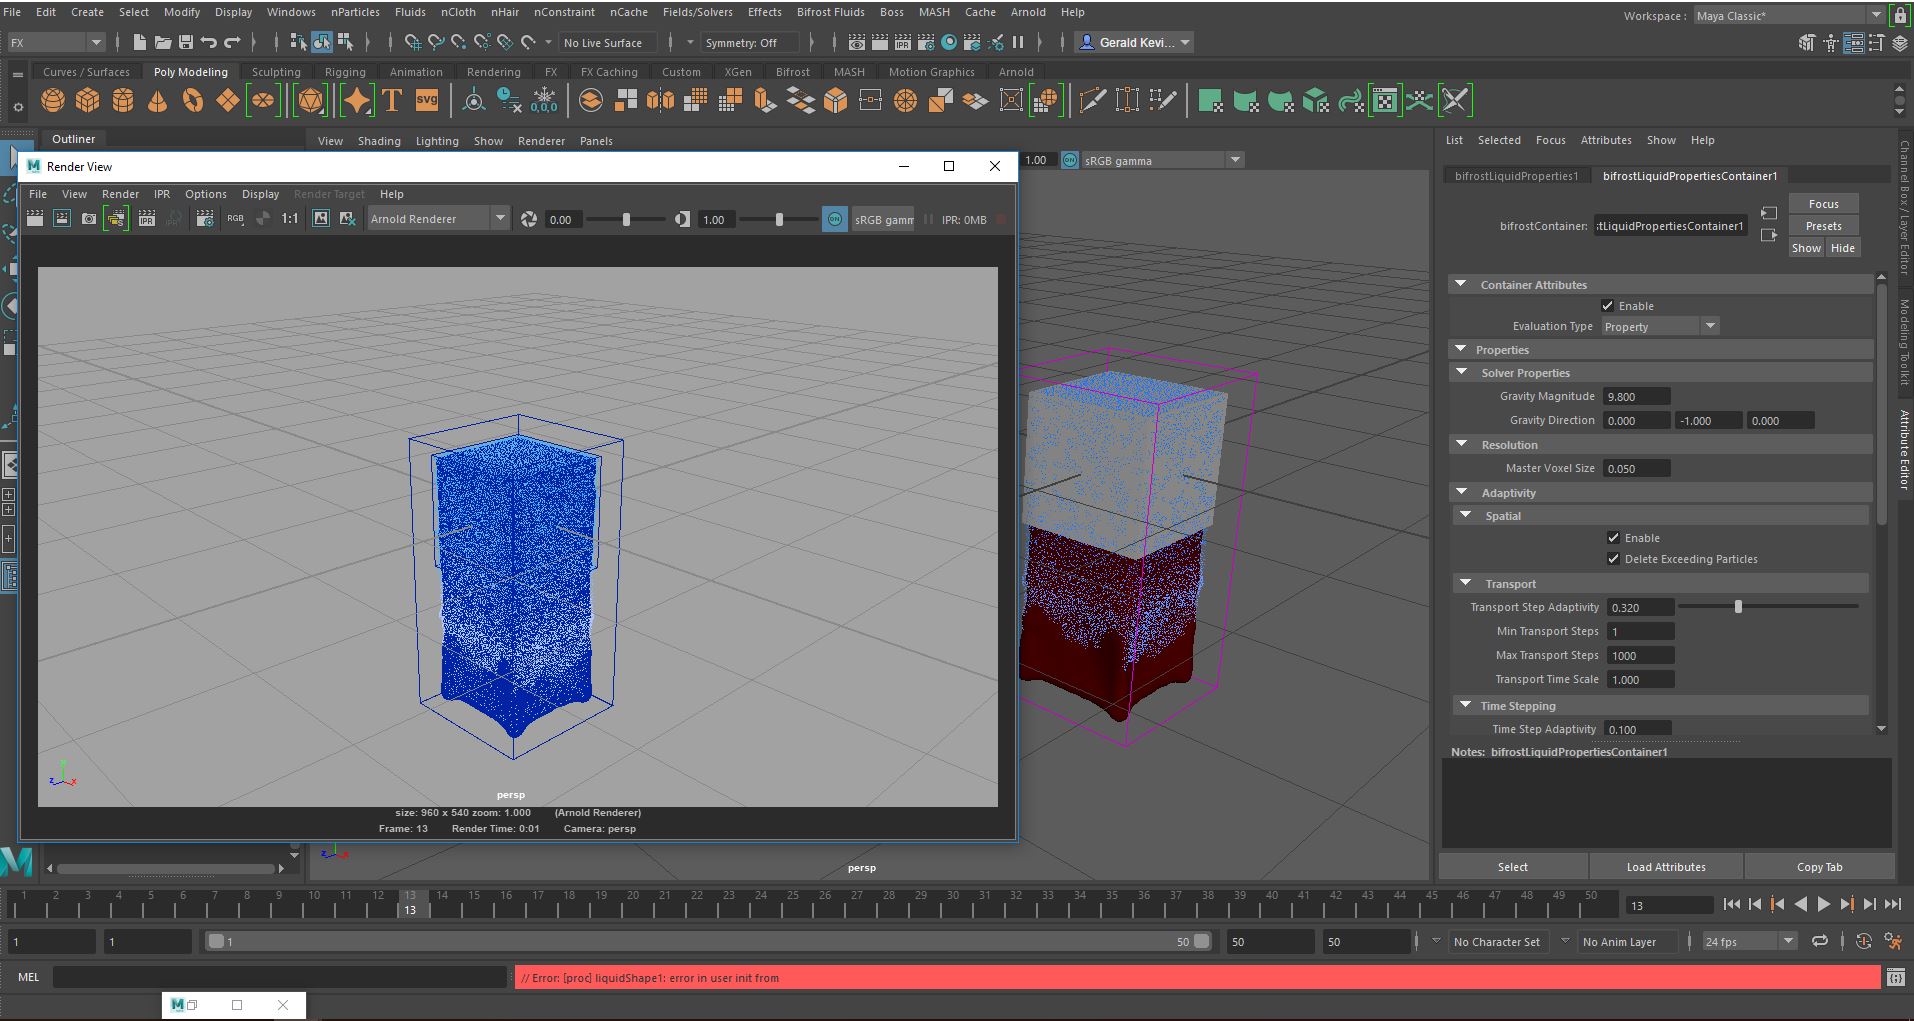Click the polygon cube shelf icon
This screenshot has height=1021, width=1914.
click(x=88, y=100)
